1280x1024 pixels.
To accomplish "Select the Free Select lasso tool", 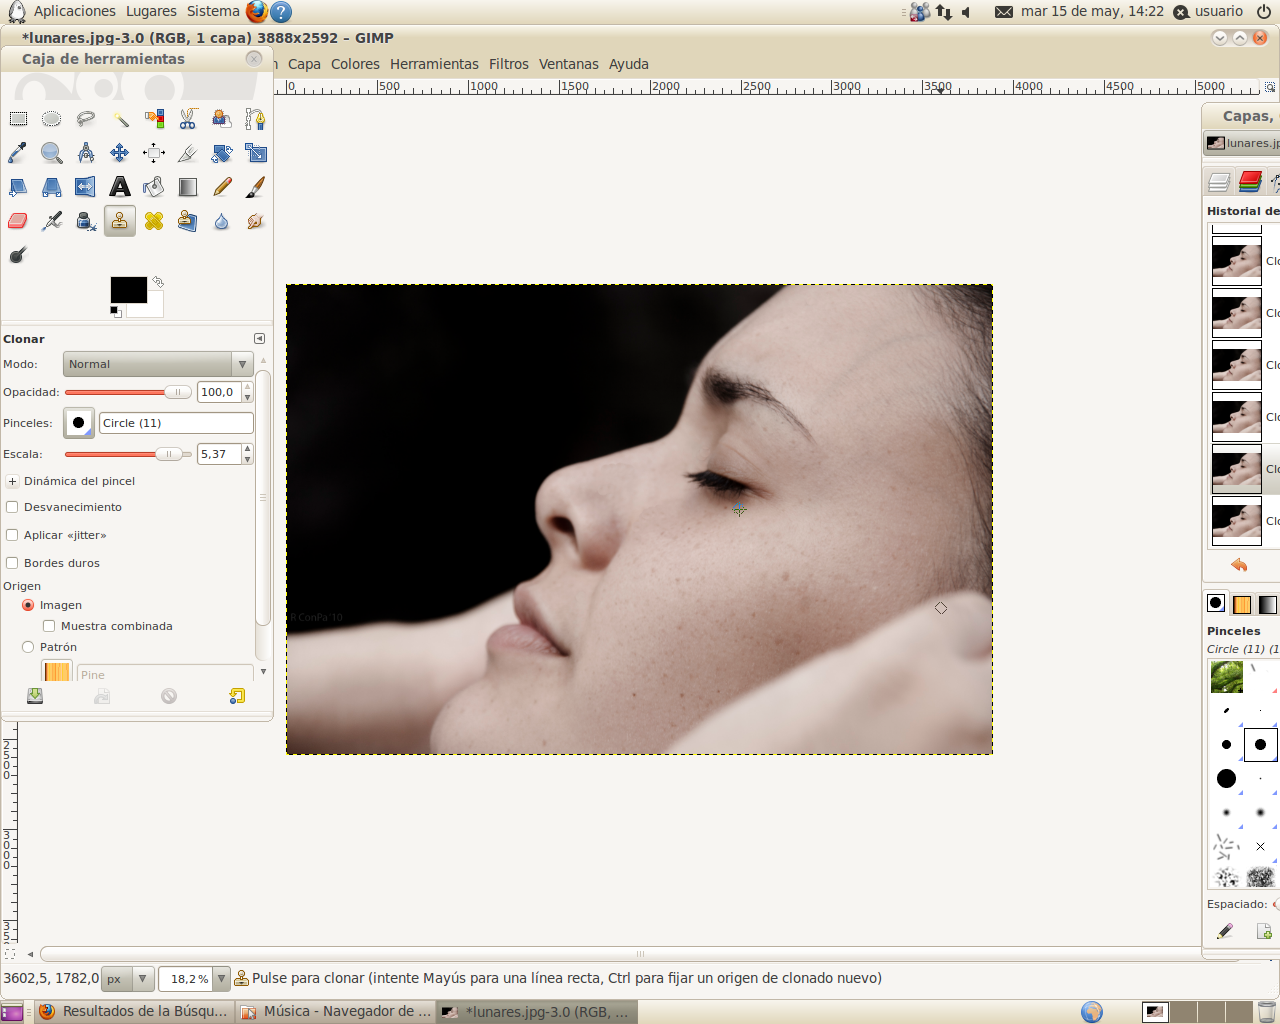I will [86, 119].
